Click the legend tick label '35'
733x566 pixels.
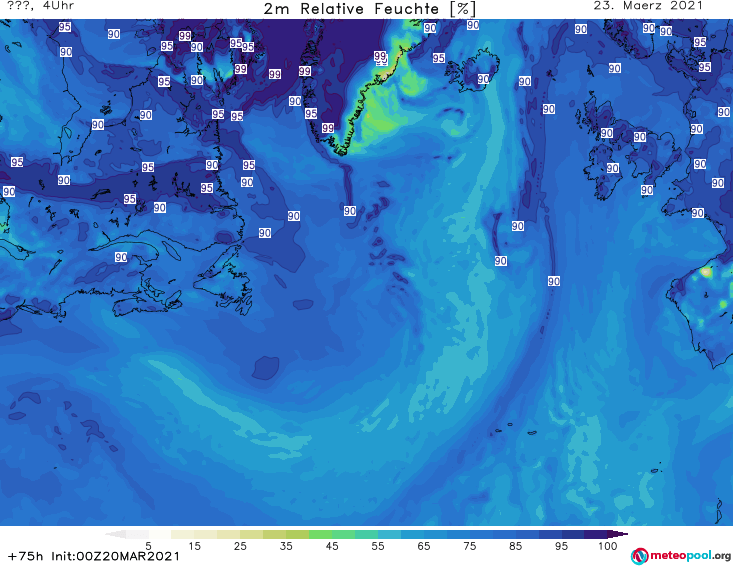point(286,546)
